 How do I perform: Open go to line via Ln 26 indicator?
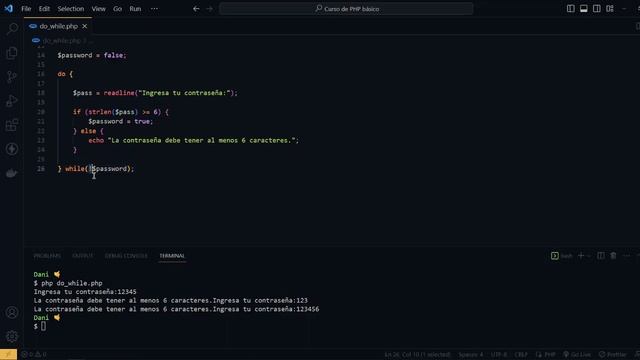click(x=417, y=354)
